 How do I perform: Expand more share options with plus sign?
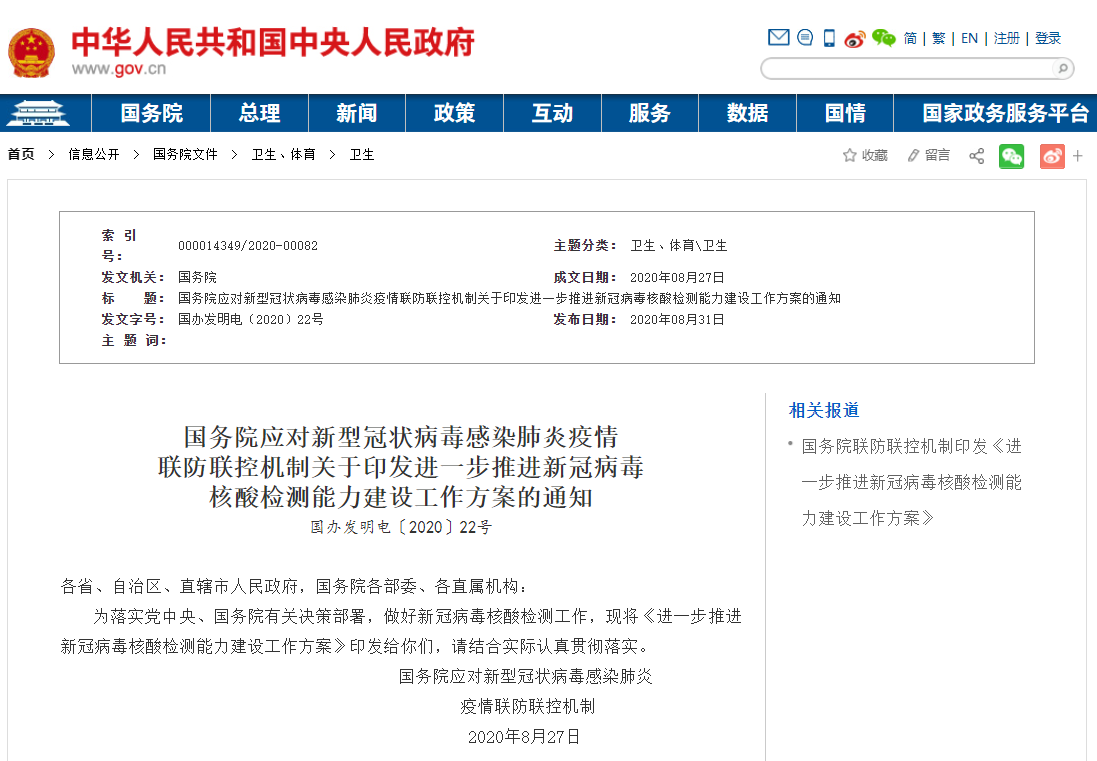coord(1078,156)
